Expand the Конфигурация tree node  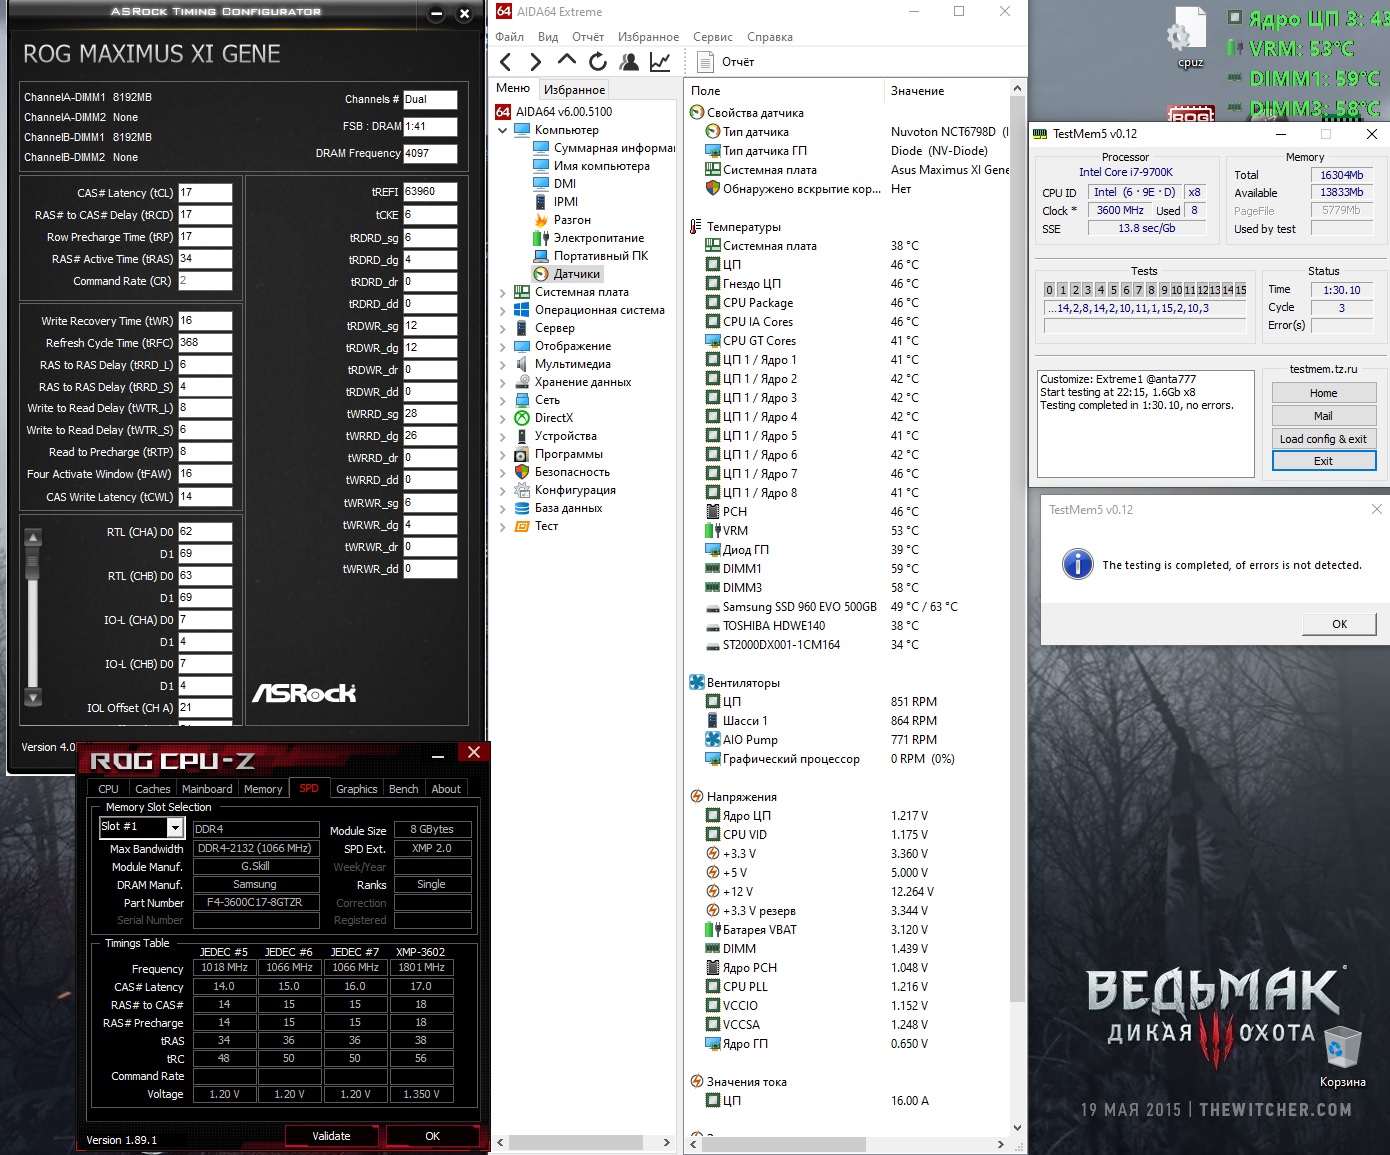point(503,490)
